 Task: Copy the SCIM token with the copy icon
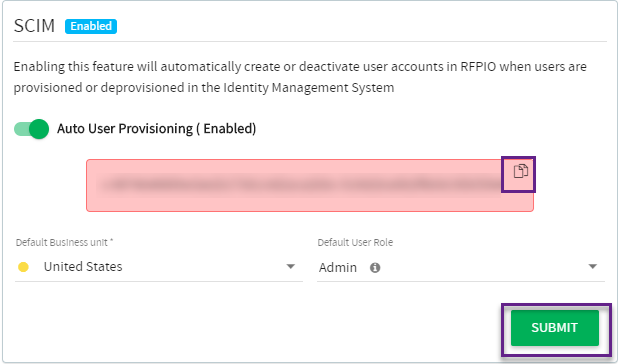coord(521,171)
